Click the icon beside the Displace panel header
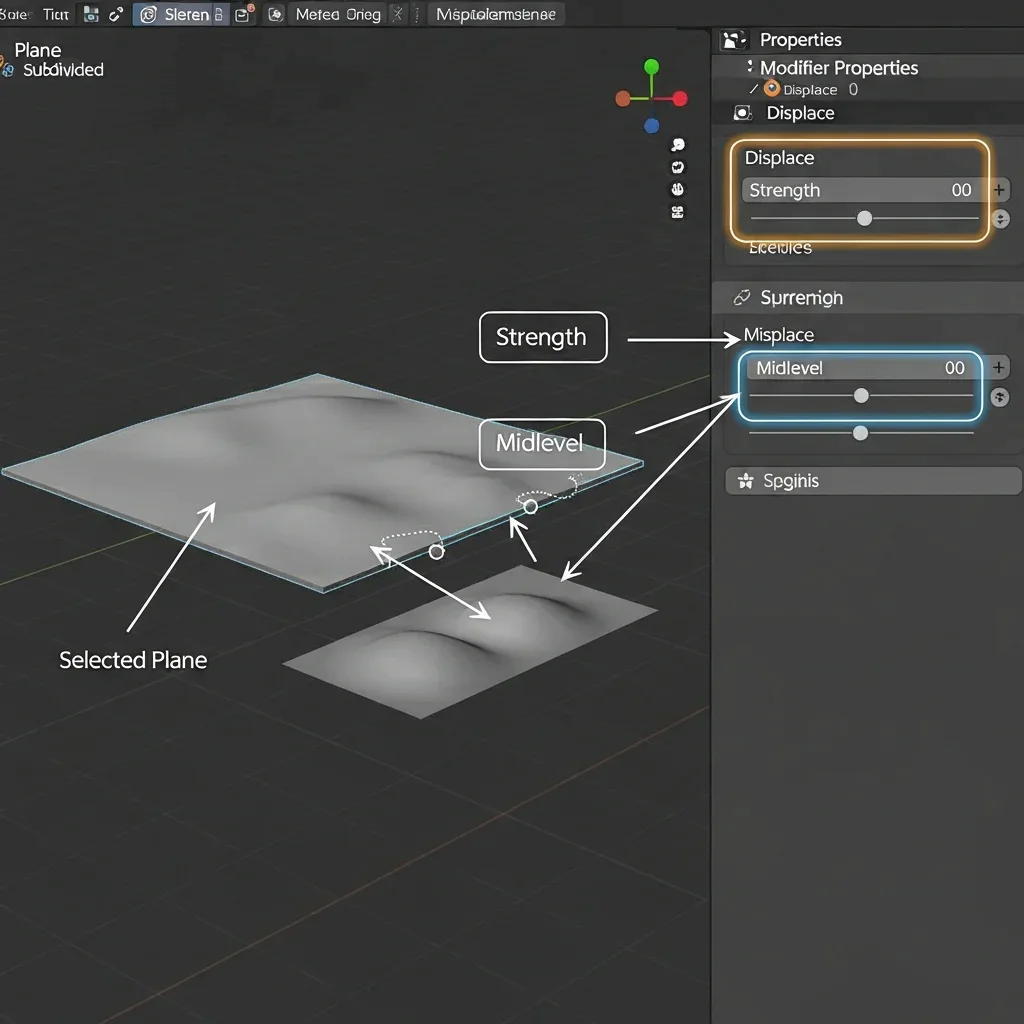This screenshot has width=1024, height=1024. (x=743, y=113)
